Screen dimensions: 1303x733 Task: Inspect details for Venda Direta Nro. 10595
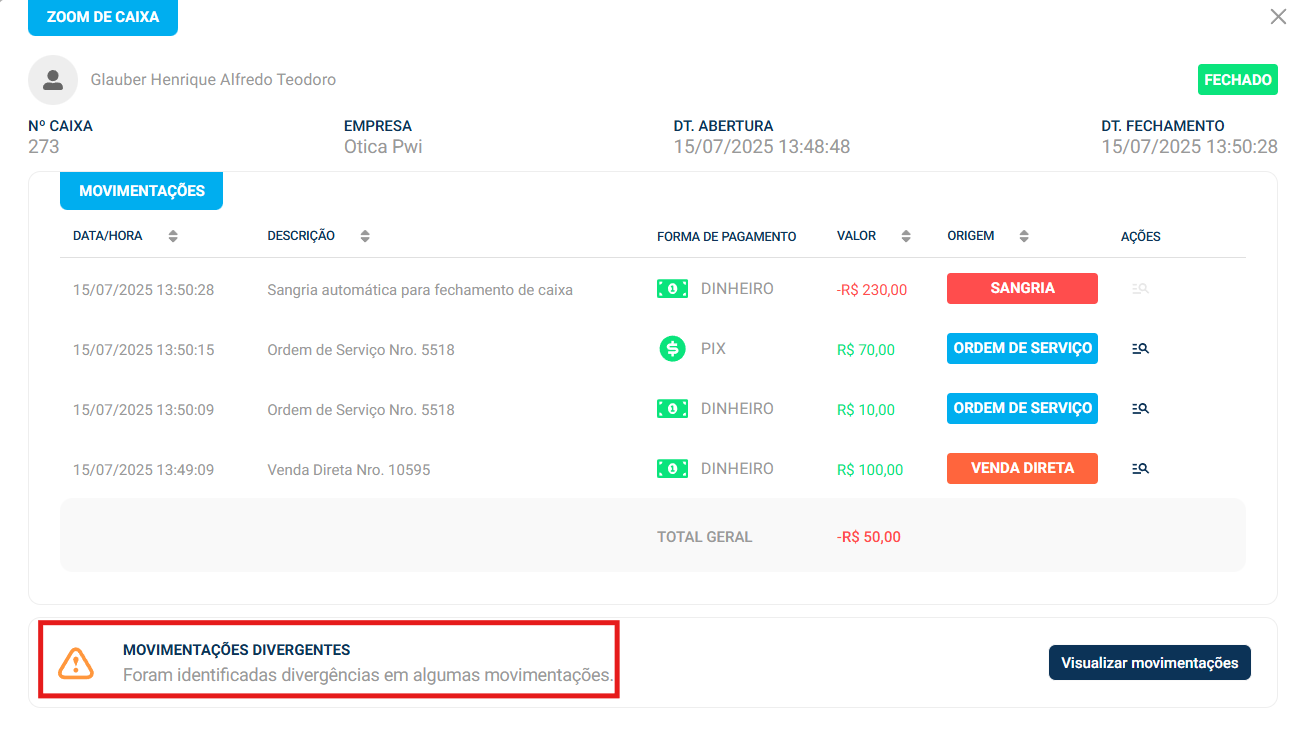(x=1140, y=468)
